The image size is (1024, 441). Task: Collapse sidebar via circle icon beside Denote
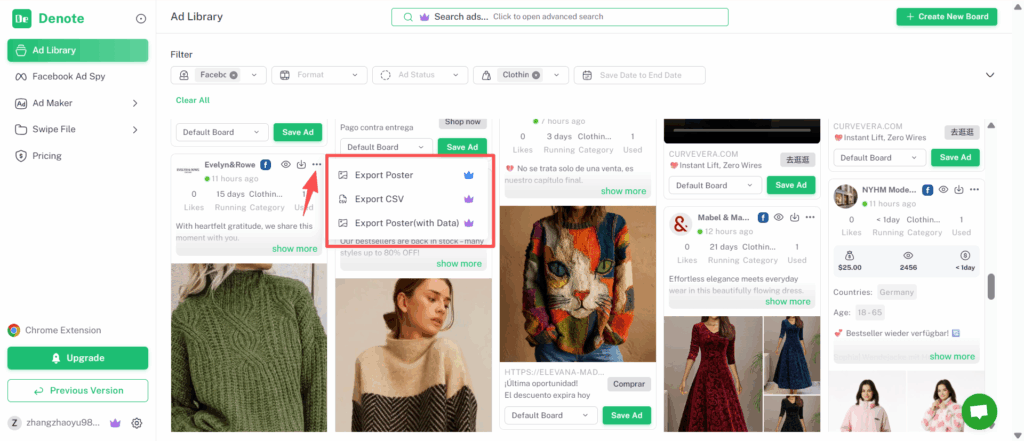click(140, 19)
